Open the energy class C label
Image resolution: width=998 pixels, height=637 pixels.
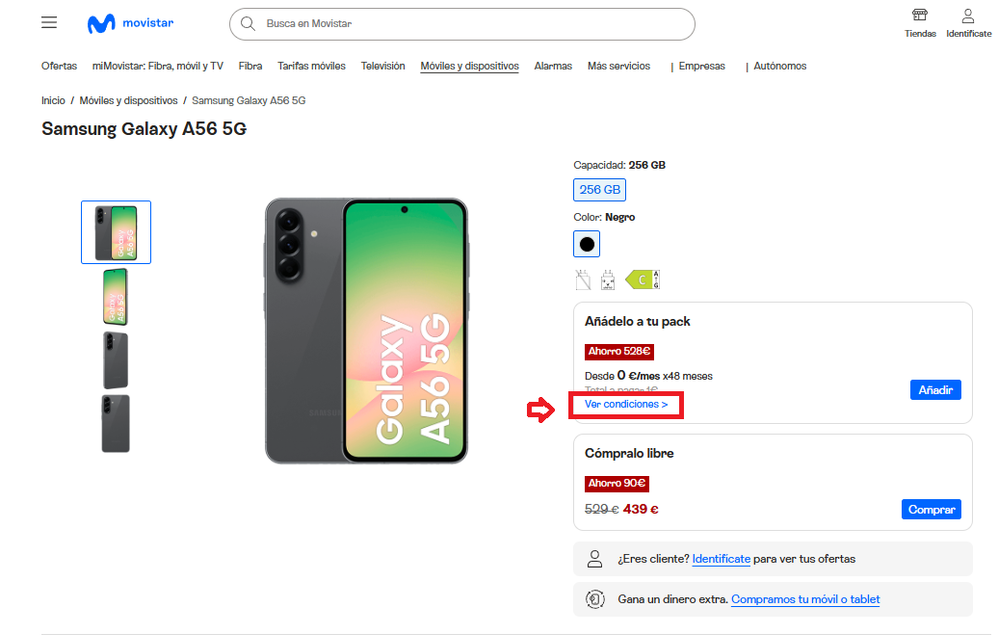(x=643, y=280)
